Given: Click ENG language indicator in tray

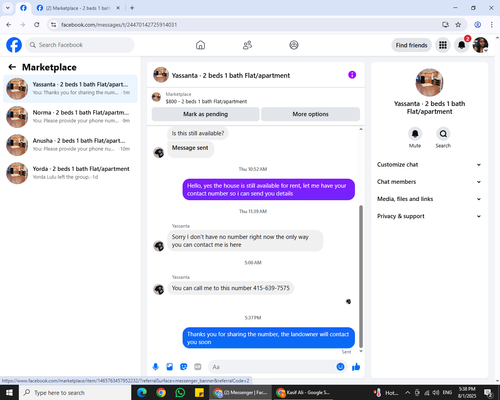Looking at the screenshot, I should 447,392.
